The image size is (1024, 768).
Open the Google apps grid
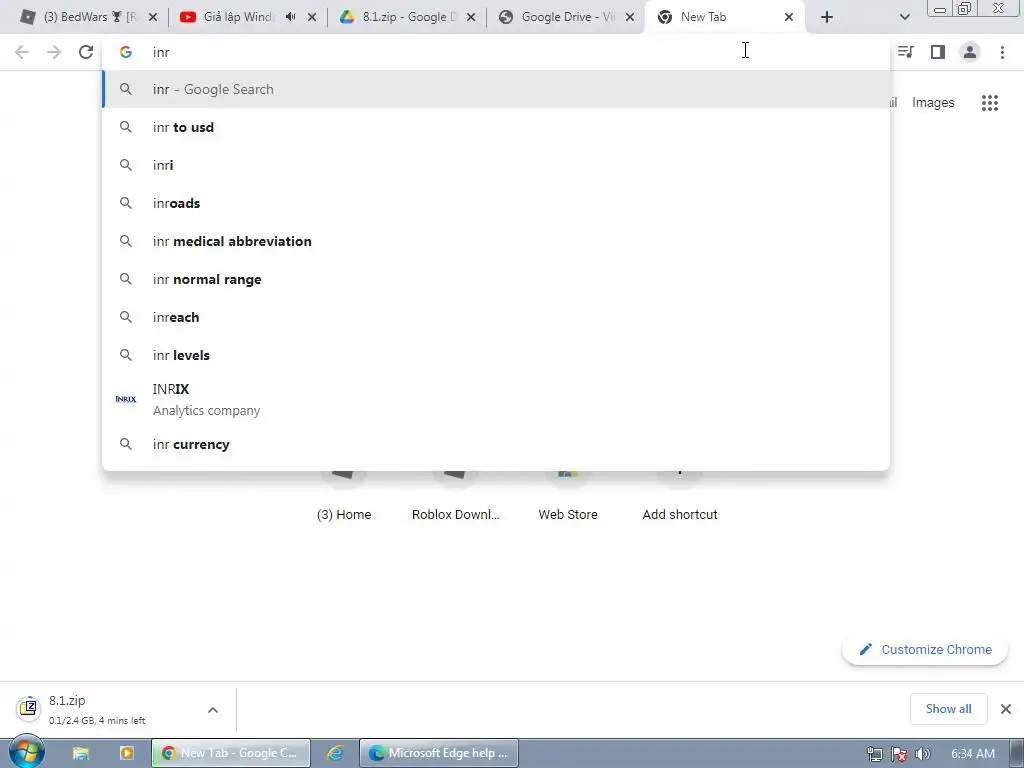(990, 103)
